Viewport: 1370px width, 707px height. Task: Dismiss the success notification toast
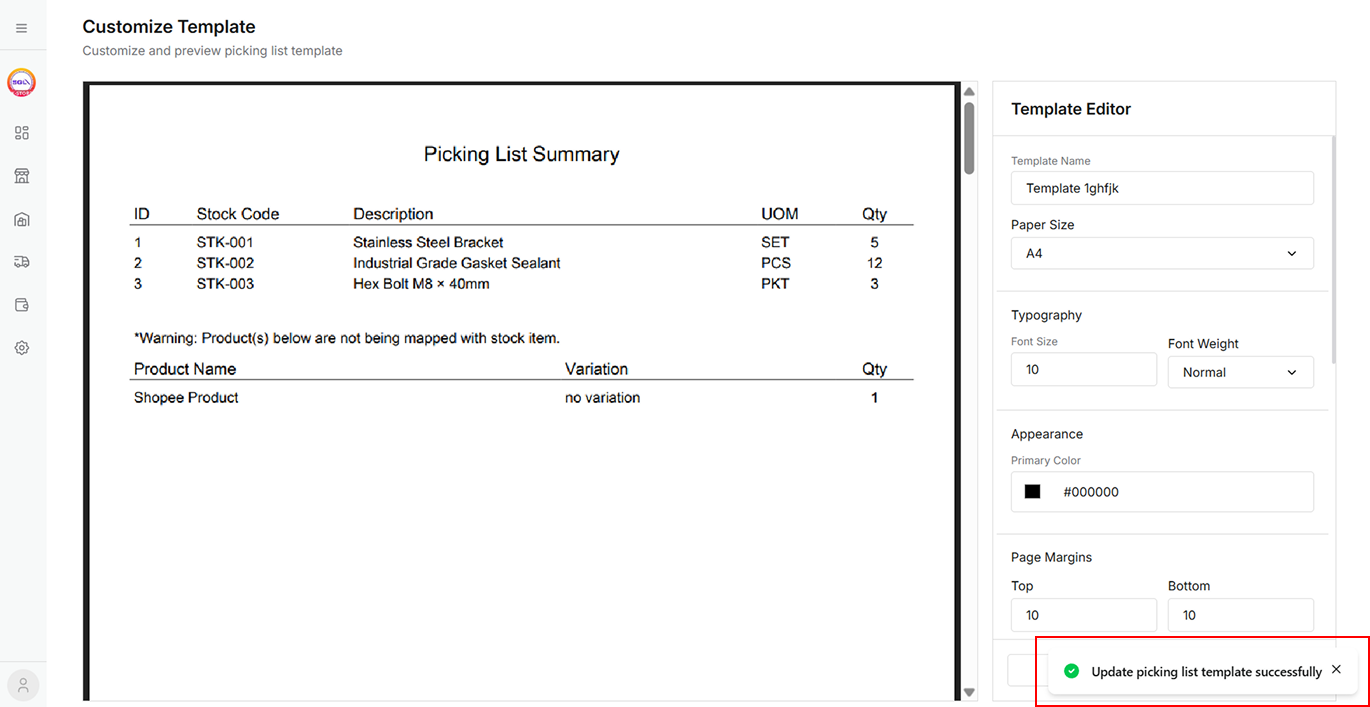click(x=1336, y=670)
